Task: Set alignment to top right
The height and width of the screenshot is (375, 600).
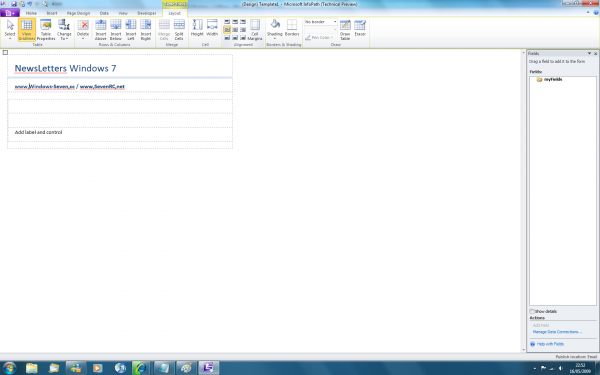Action: point(243,22)
